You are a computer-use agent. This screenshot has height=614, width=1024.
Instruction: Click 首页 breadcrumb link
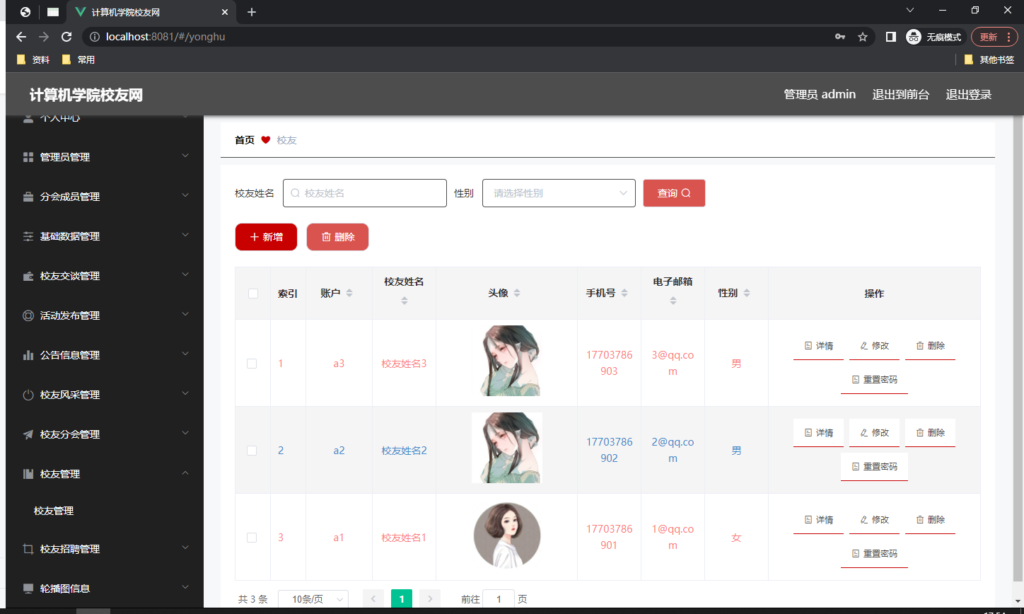[244, 140]
